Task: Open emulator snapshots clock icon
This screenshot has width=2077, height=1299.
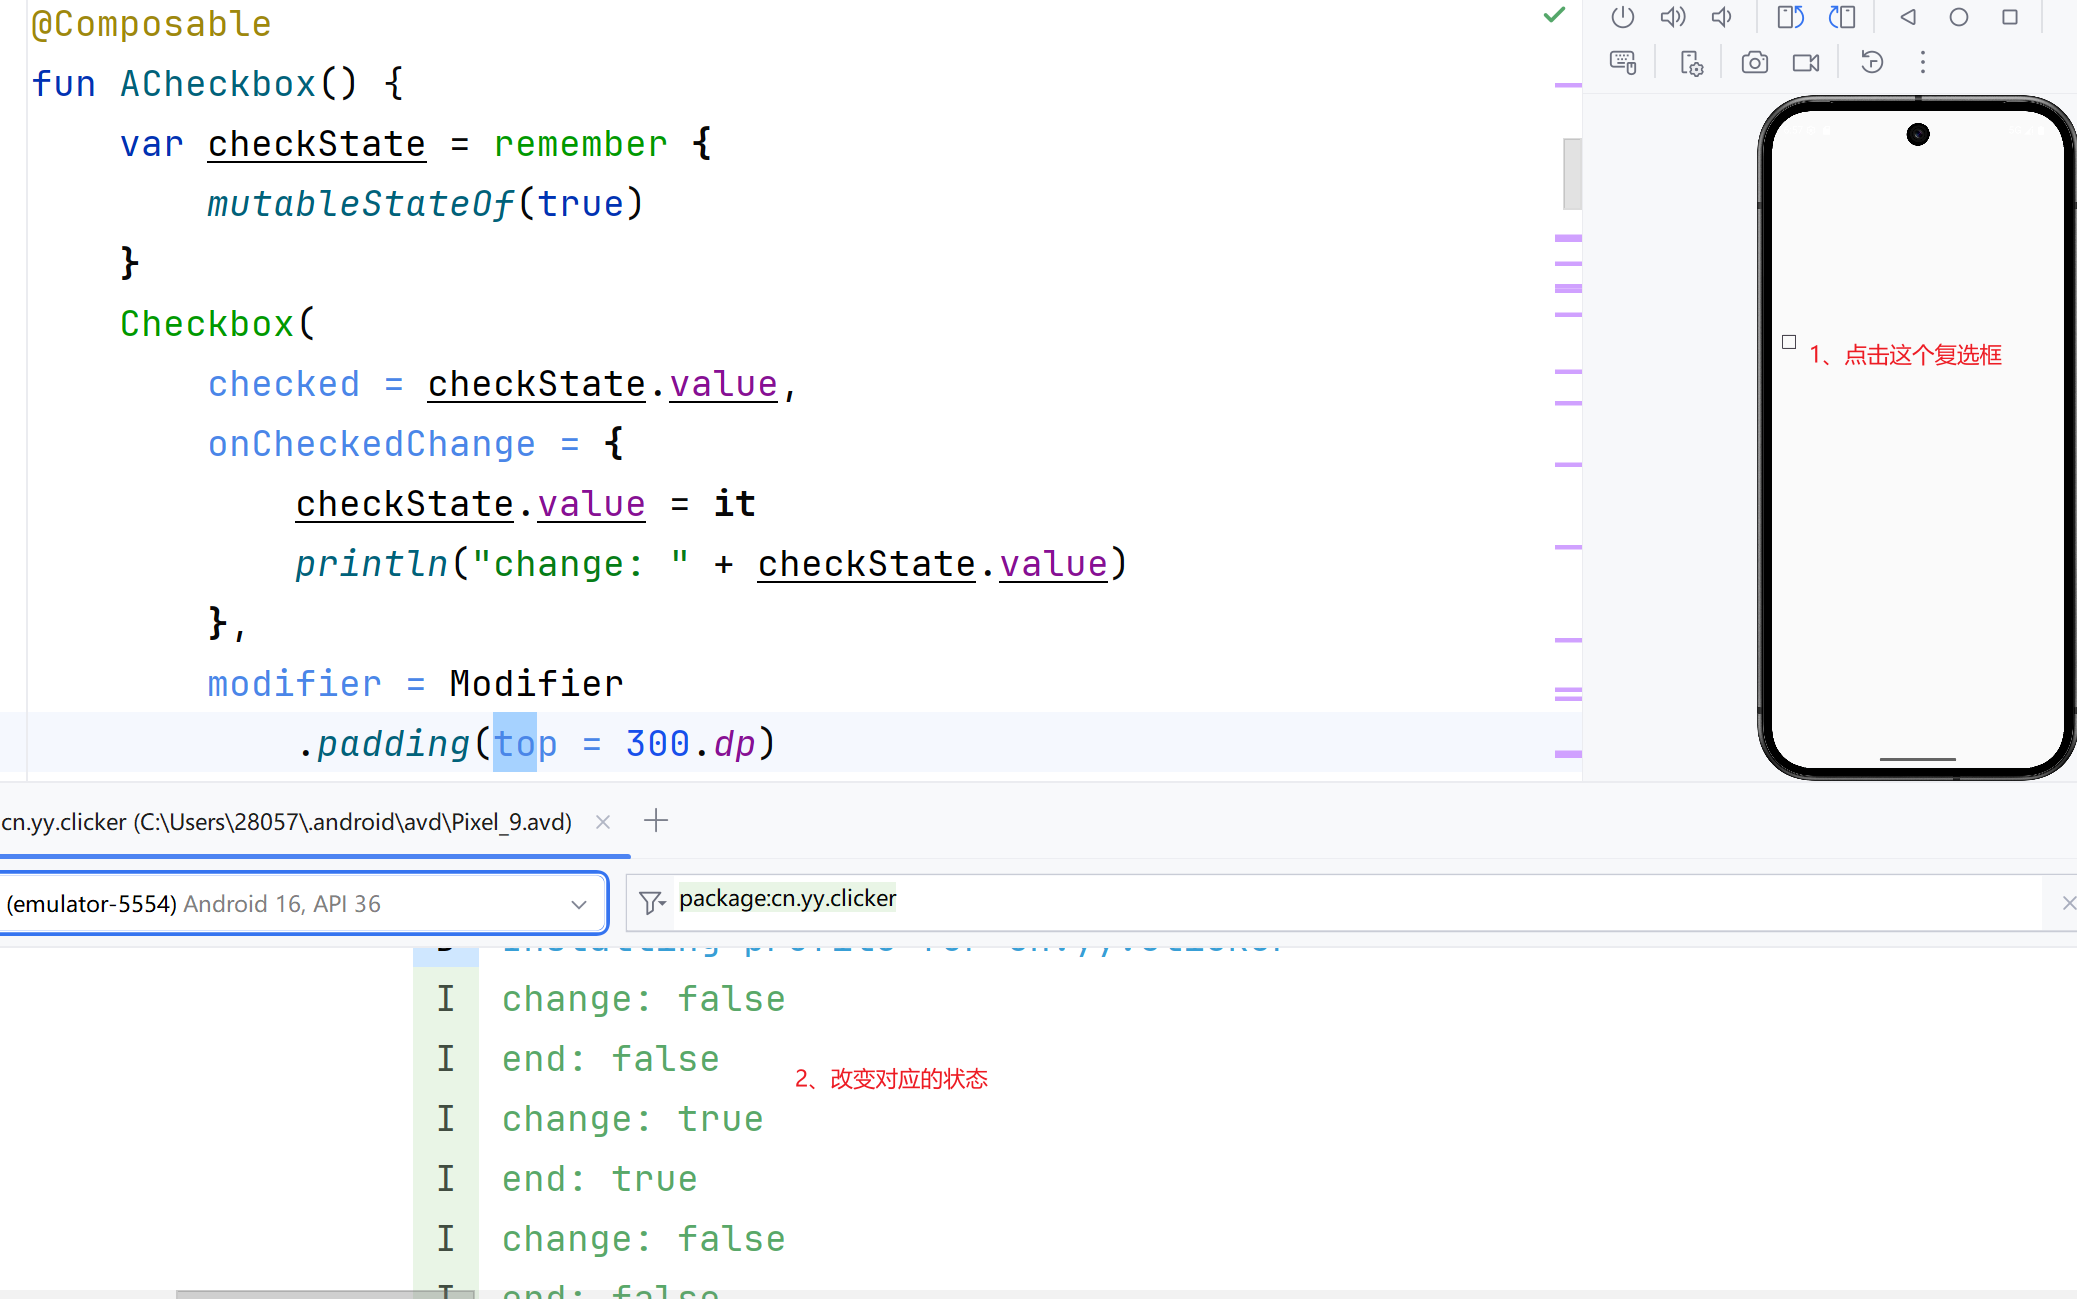Action: [1872, 63]
